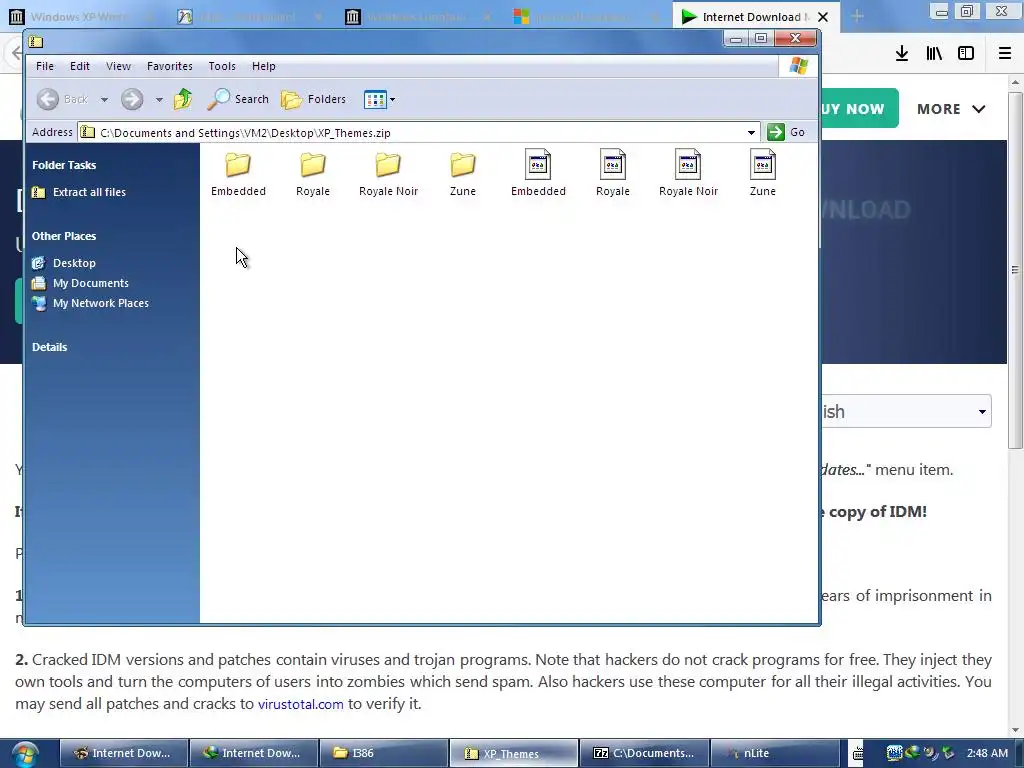Screen dimensions: 1024x768
Task: Click the address bar path field
Action: point(418,133)
